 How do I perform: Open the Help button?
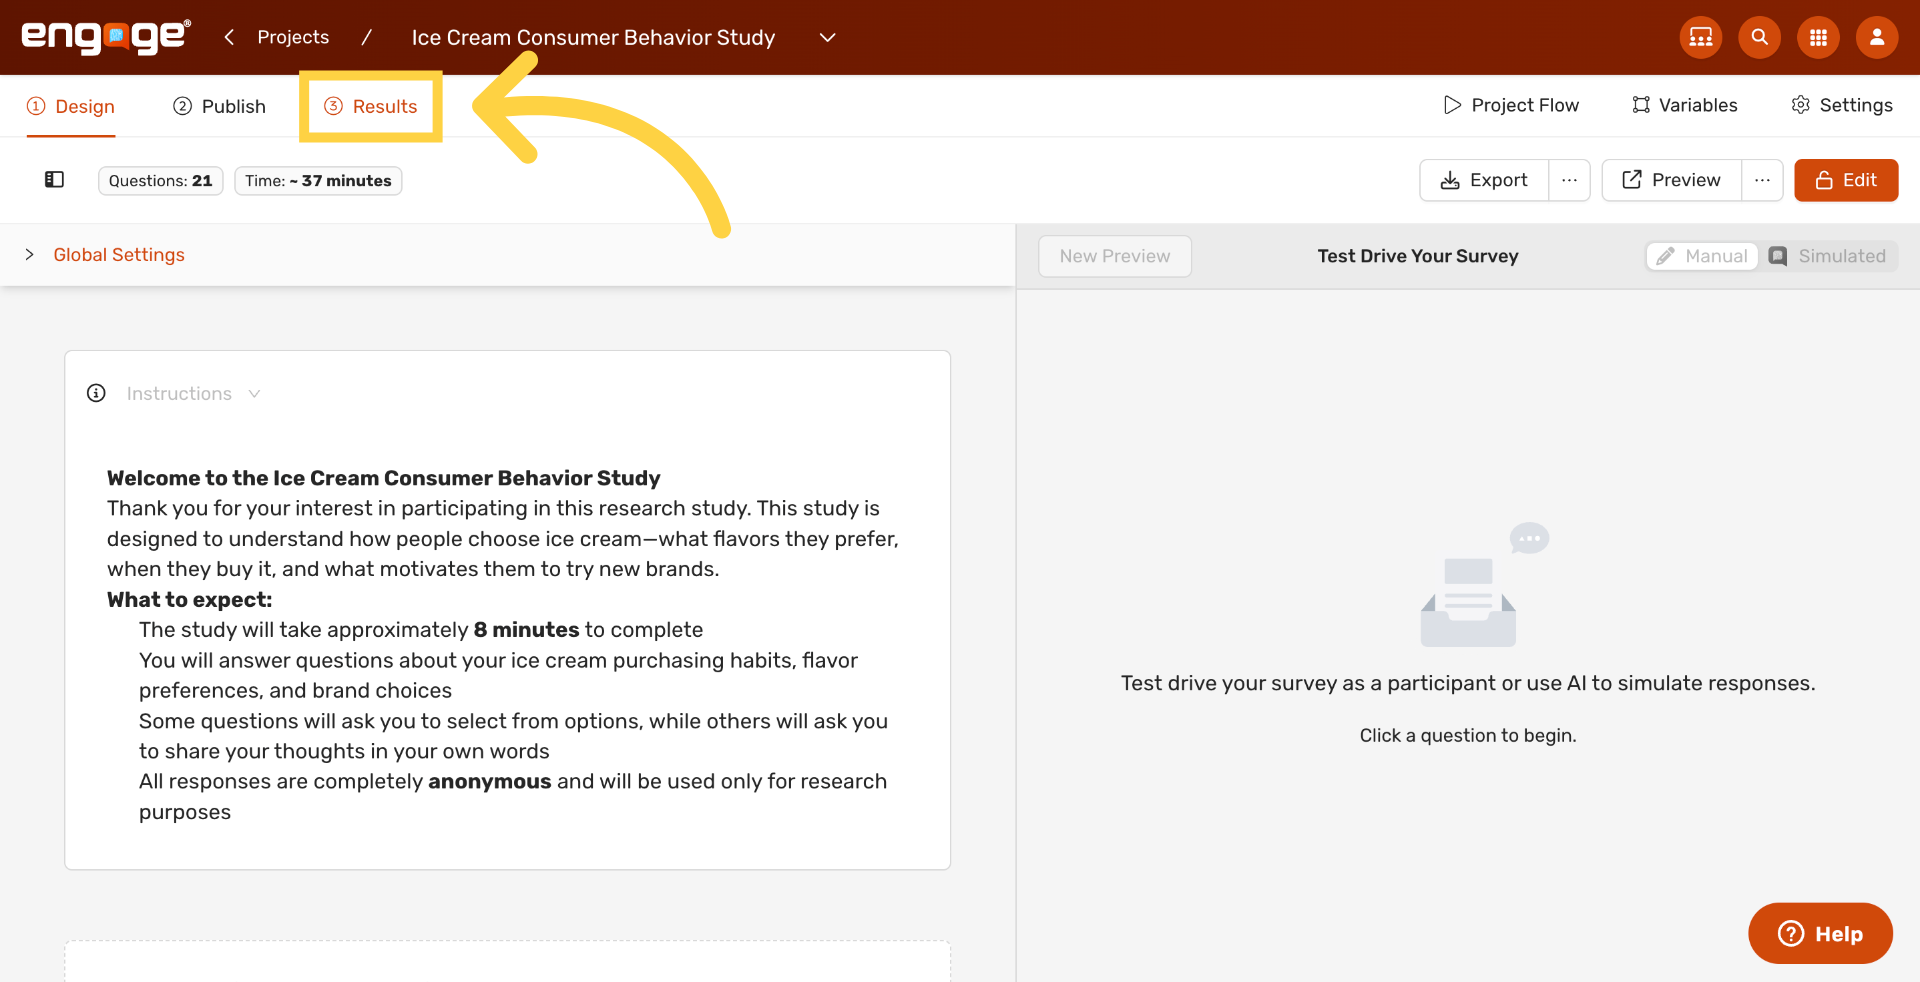pyautogui.click(x=1820, y=933)
